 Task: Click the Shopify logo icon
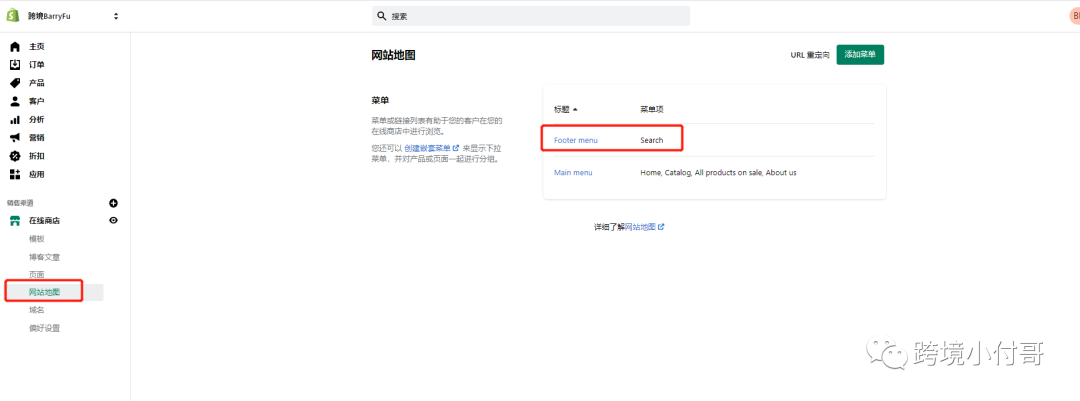pos(13,15)
